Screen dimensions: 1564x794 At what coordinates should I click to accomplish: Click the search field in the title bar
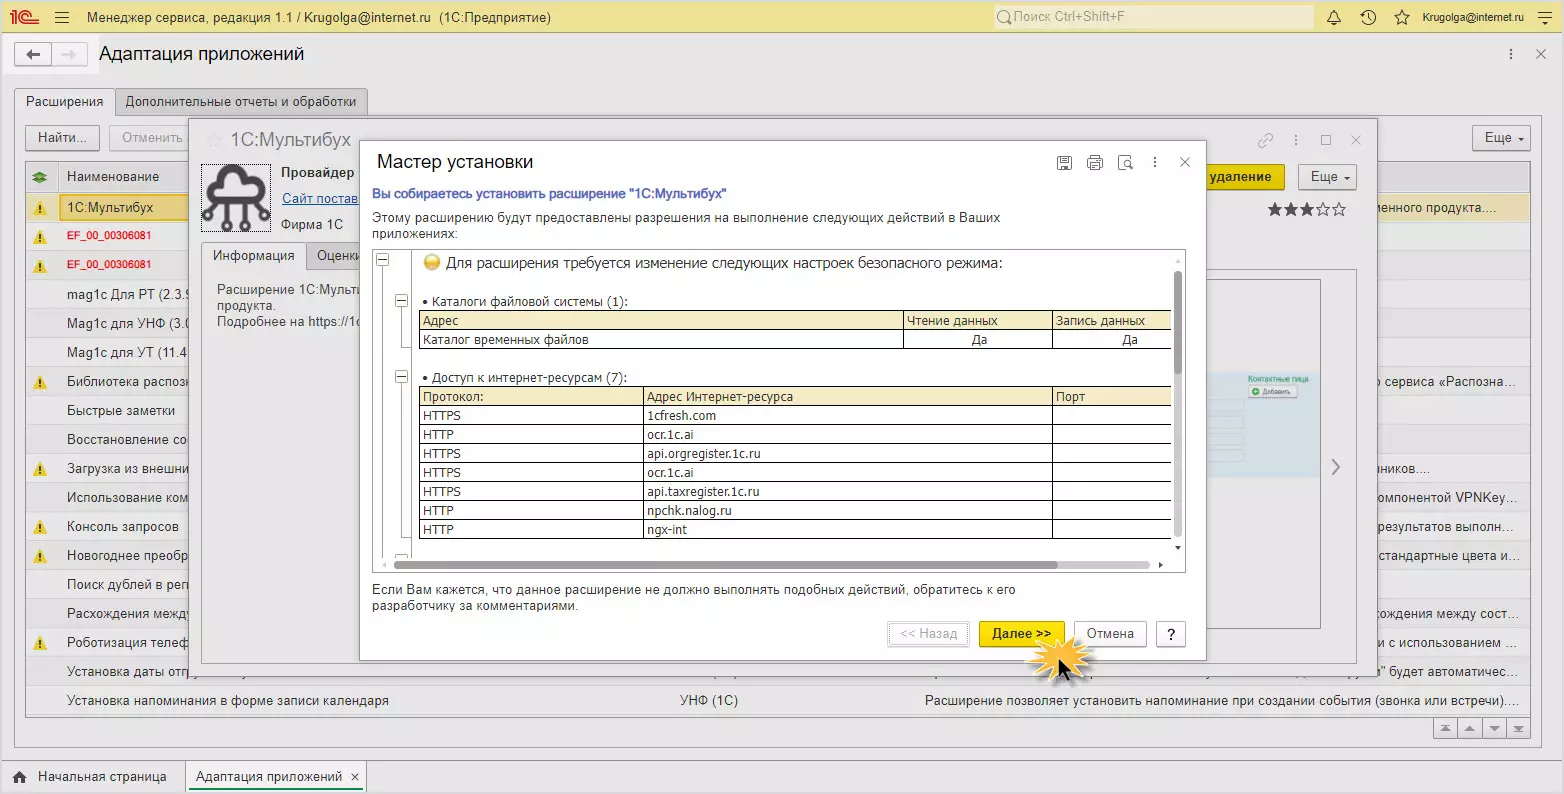pyautogui.click(x=1153, y=17)
